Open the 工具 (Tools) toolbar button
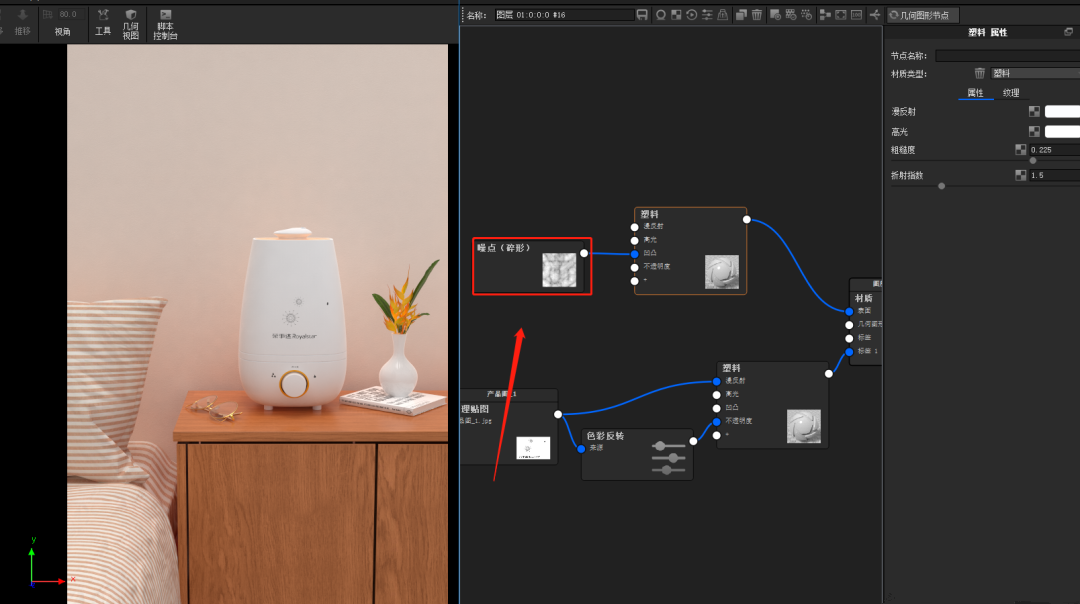This screenshot has height=604, width=1080. 103,22
